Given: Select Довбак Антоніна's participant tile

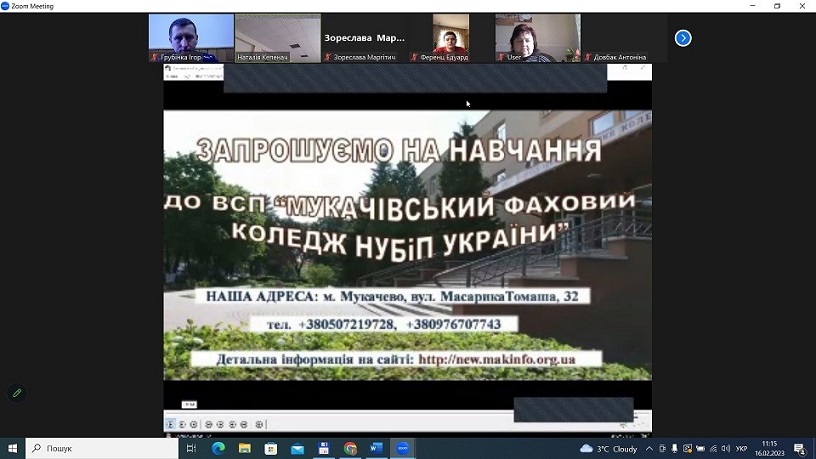Looking at the screenshot, I should [624, 38].
